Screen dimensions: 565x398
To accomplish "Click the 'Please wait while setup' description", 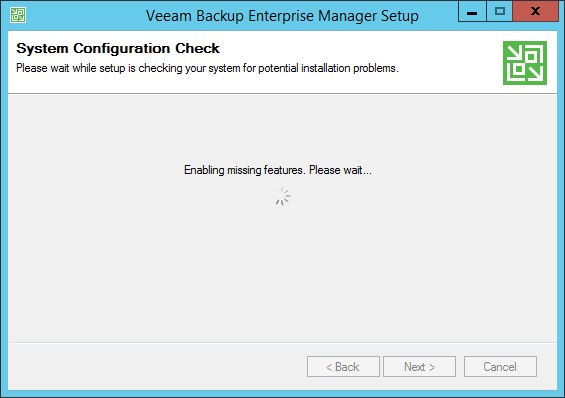I will click(207, 68).
